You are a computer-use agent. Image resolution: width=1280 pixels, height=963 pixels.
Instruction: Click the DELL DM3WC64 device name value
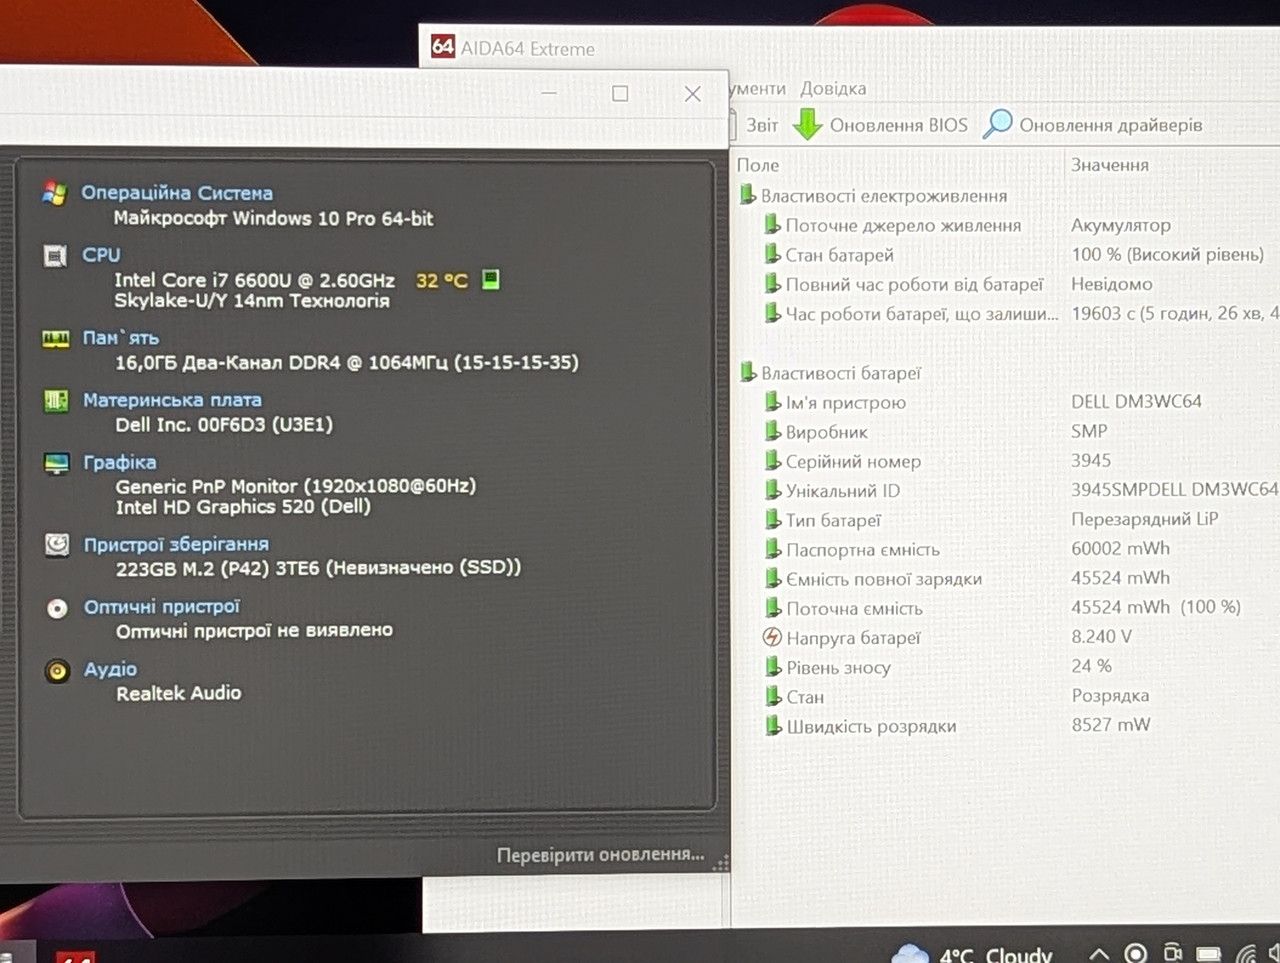pyautogui.click(x=1136, y=401)
